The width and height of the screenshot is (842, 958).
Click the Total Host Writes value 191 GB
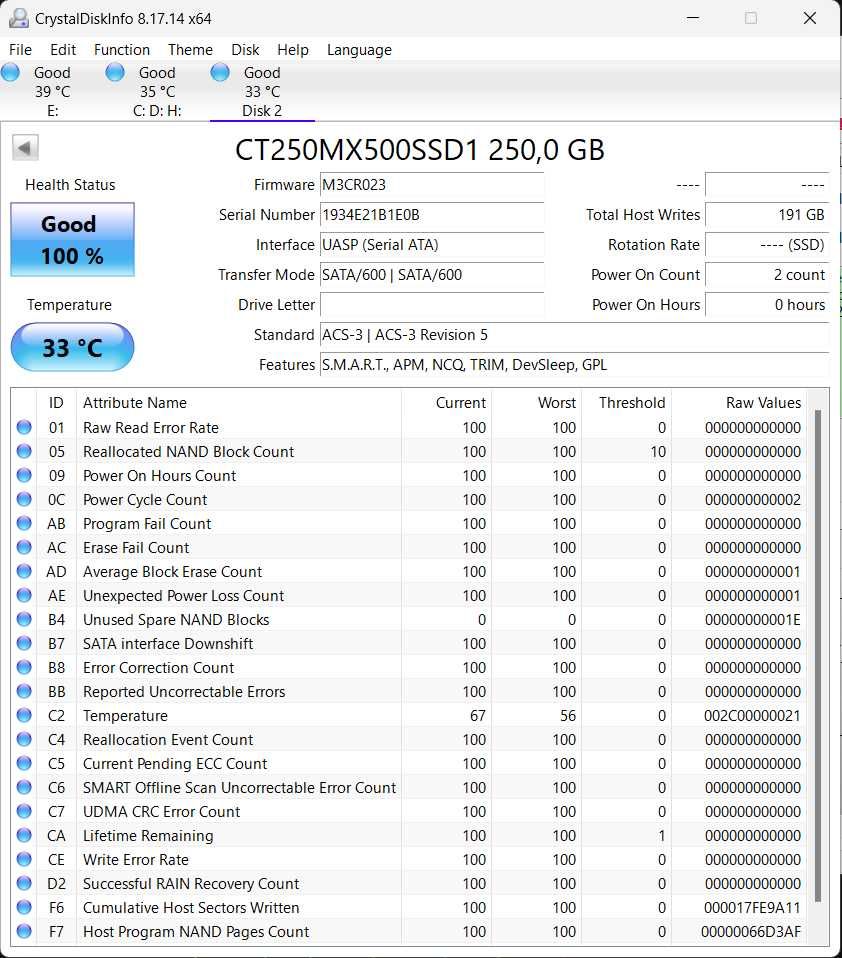(x=767, y=214)
